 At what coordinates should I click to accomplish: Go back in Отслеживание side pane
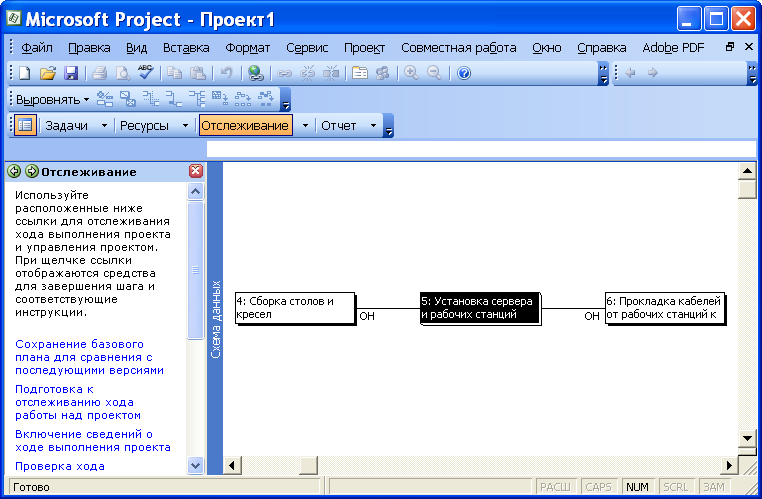tap(14, 171)
